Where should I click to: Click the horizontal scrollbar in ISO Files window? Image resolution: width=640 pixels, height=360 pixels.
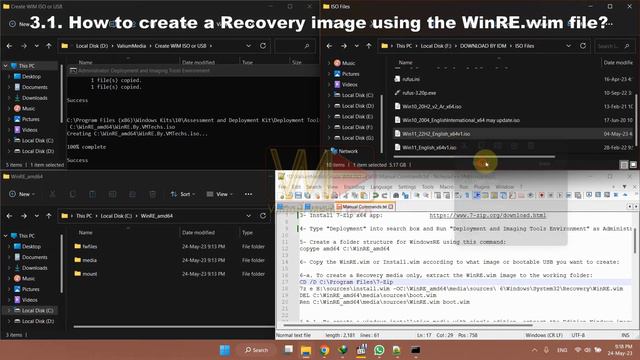click(473, 156)
